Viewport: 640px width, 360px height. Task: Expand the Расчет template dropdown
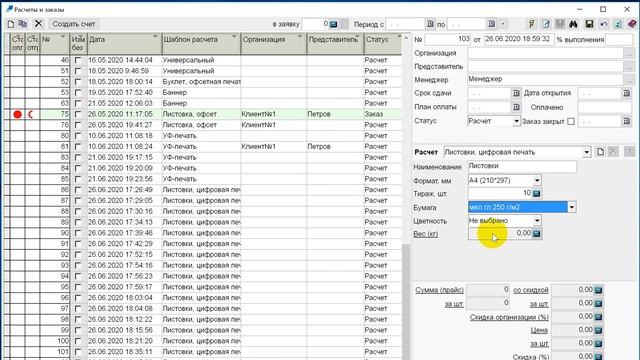[587, 152]
